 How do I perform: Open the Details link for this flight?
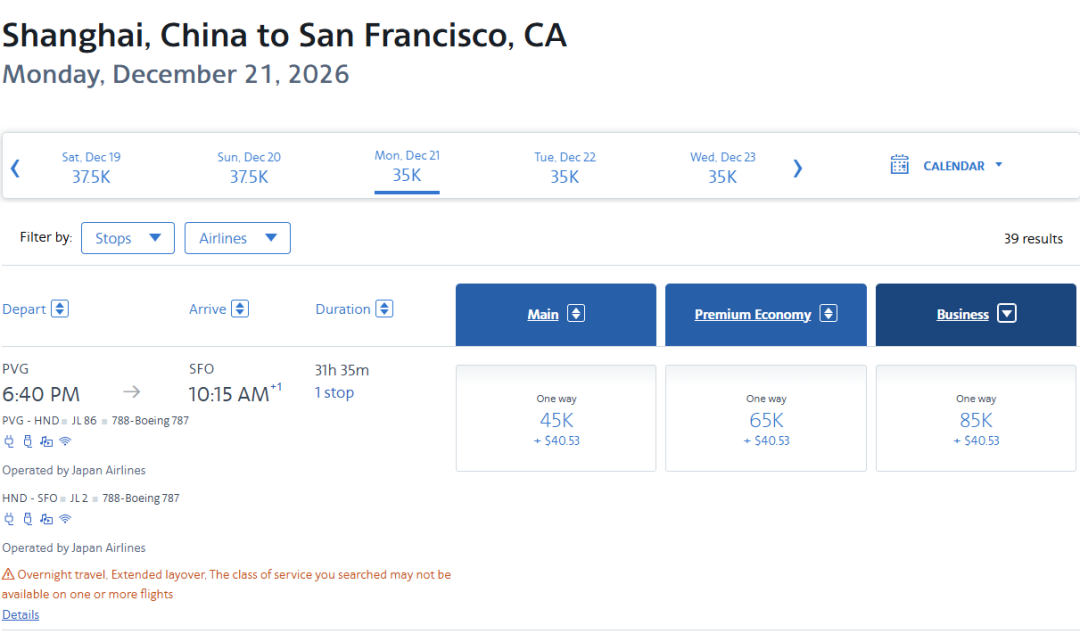click(x=21, y=614)
